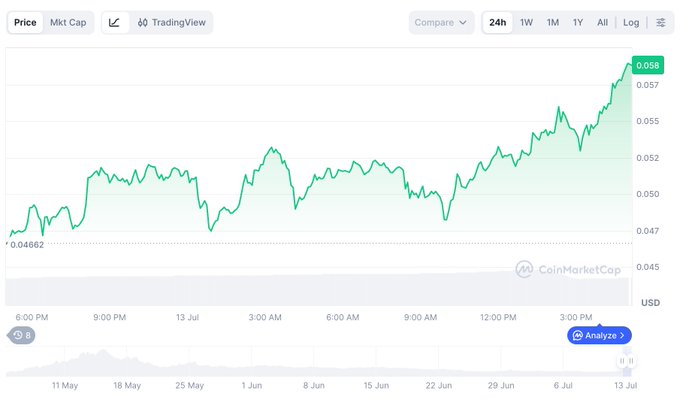The image size is (680, 409).
Task: Open the chart settings sliders icon
Action: click(660, 23)
